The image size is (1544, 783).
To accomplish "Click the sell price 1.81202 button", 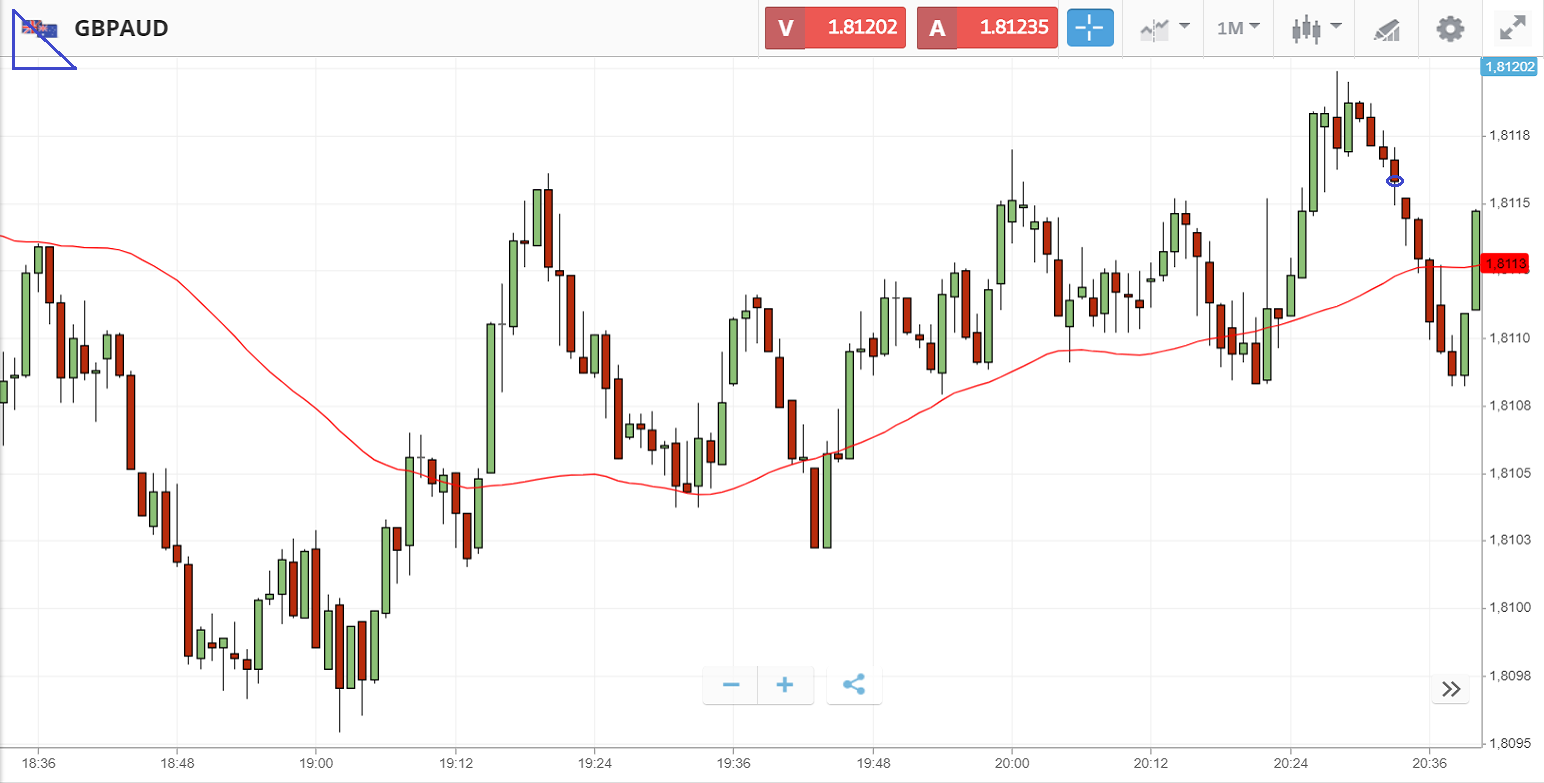I will click(835, 28).
